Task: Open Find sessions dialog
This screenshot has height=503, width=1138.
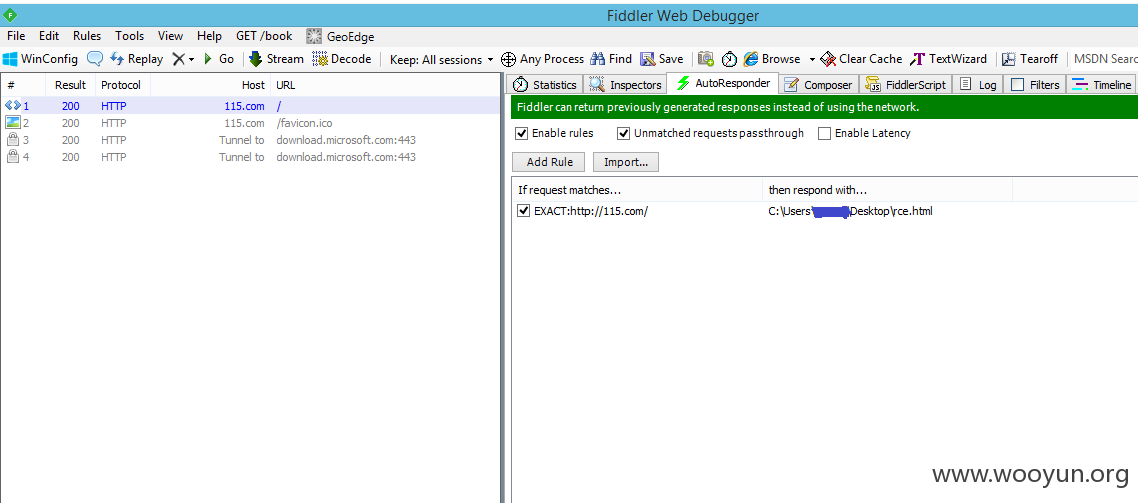Action: tap(611, 60)
